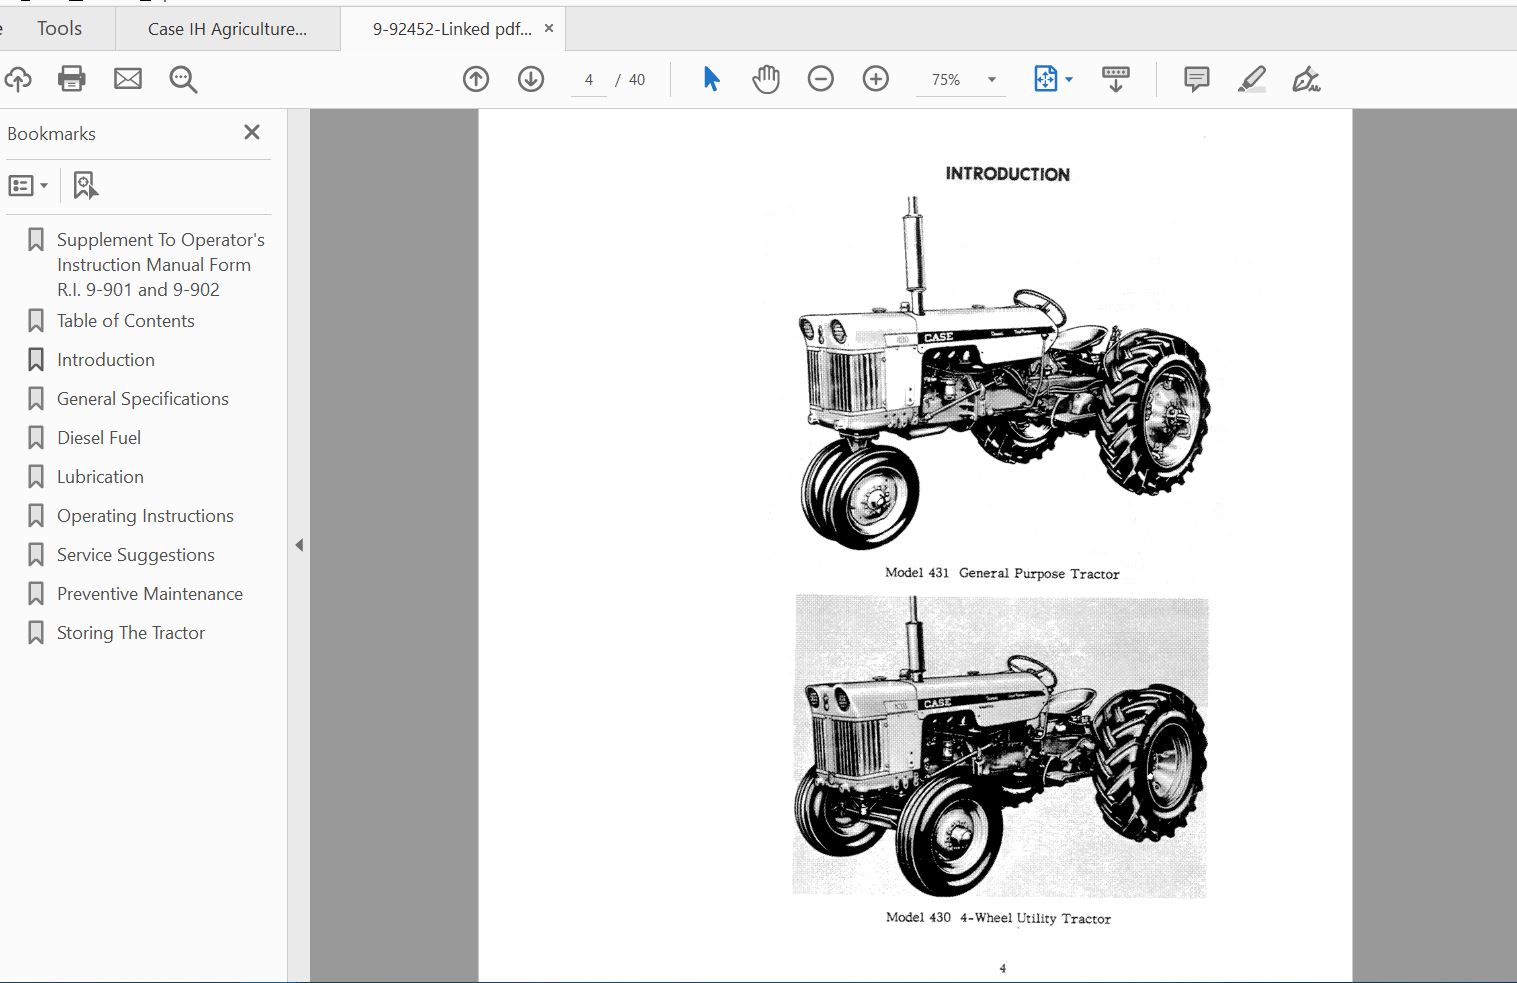Activate the hand pan tool
The height and width of the screenshot is (983, 1517).
pyautogui.click(x=766, y=79)
